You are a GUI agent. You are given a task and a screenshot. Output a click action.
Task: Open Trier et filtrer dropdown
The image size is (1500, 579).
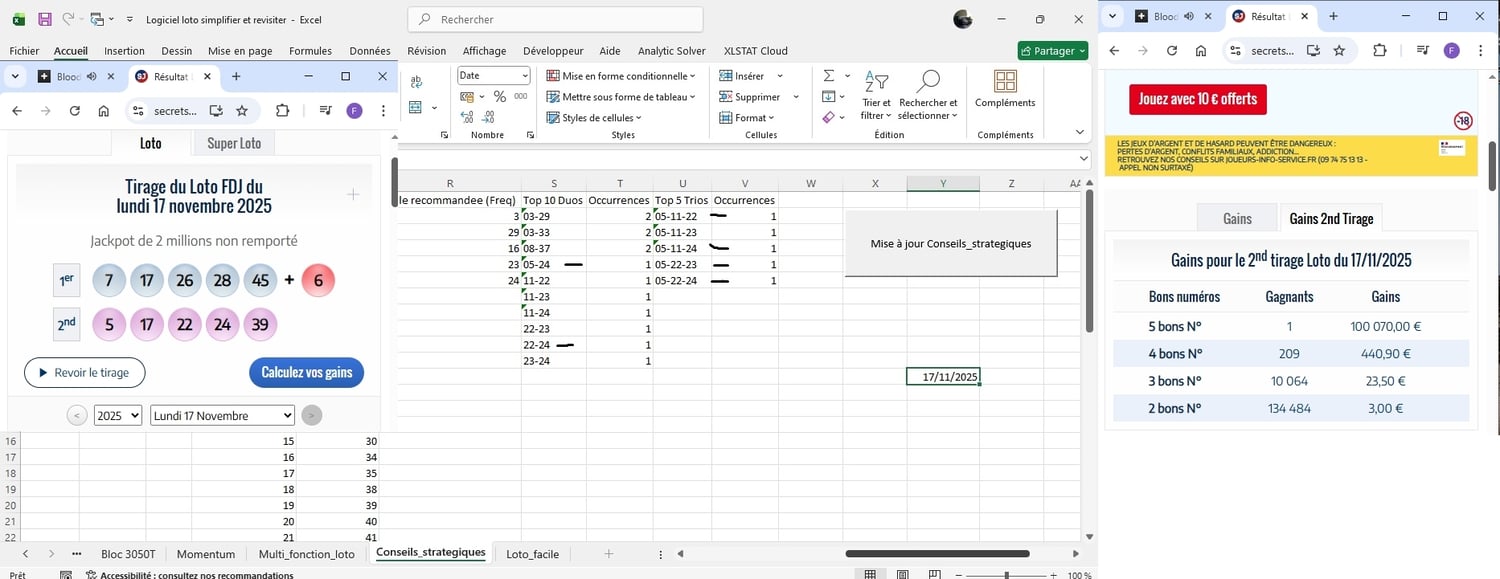[876, 95]
